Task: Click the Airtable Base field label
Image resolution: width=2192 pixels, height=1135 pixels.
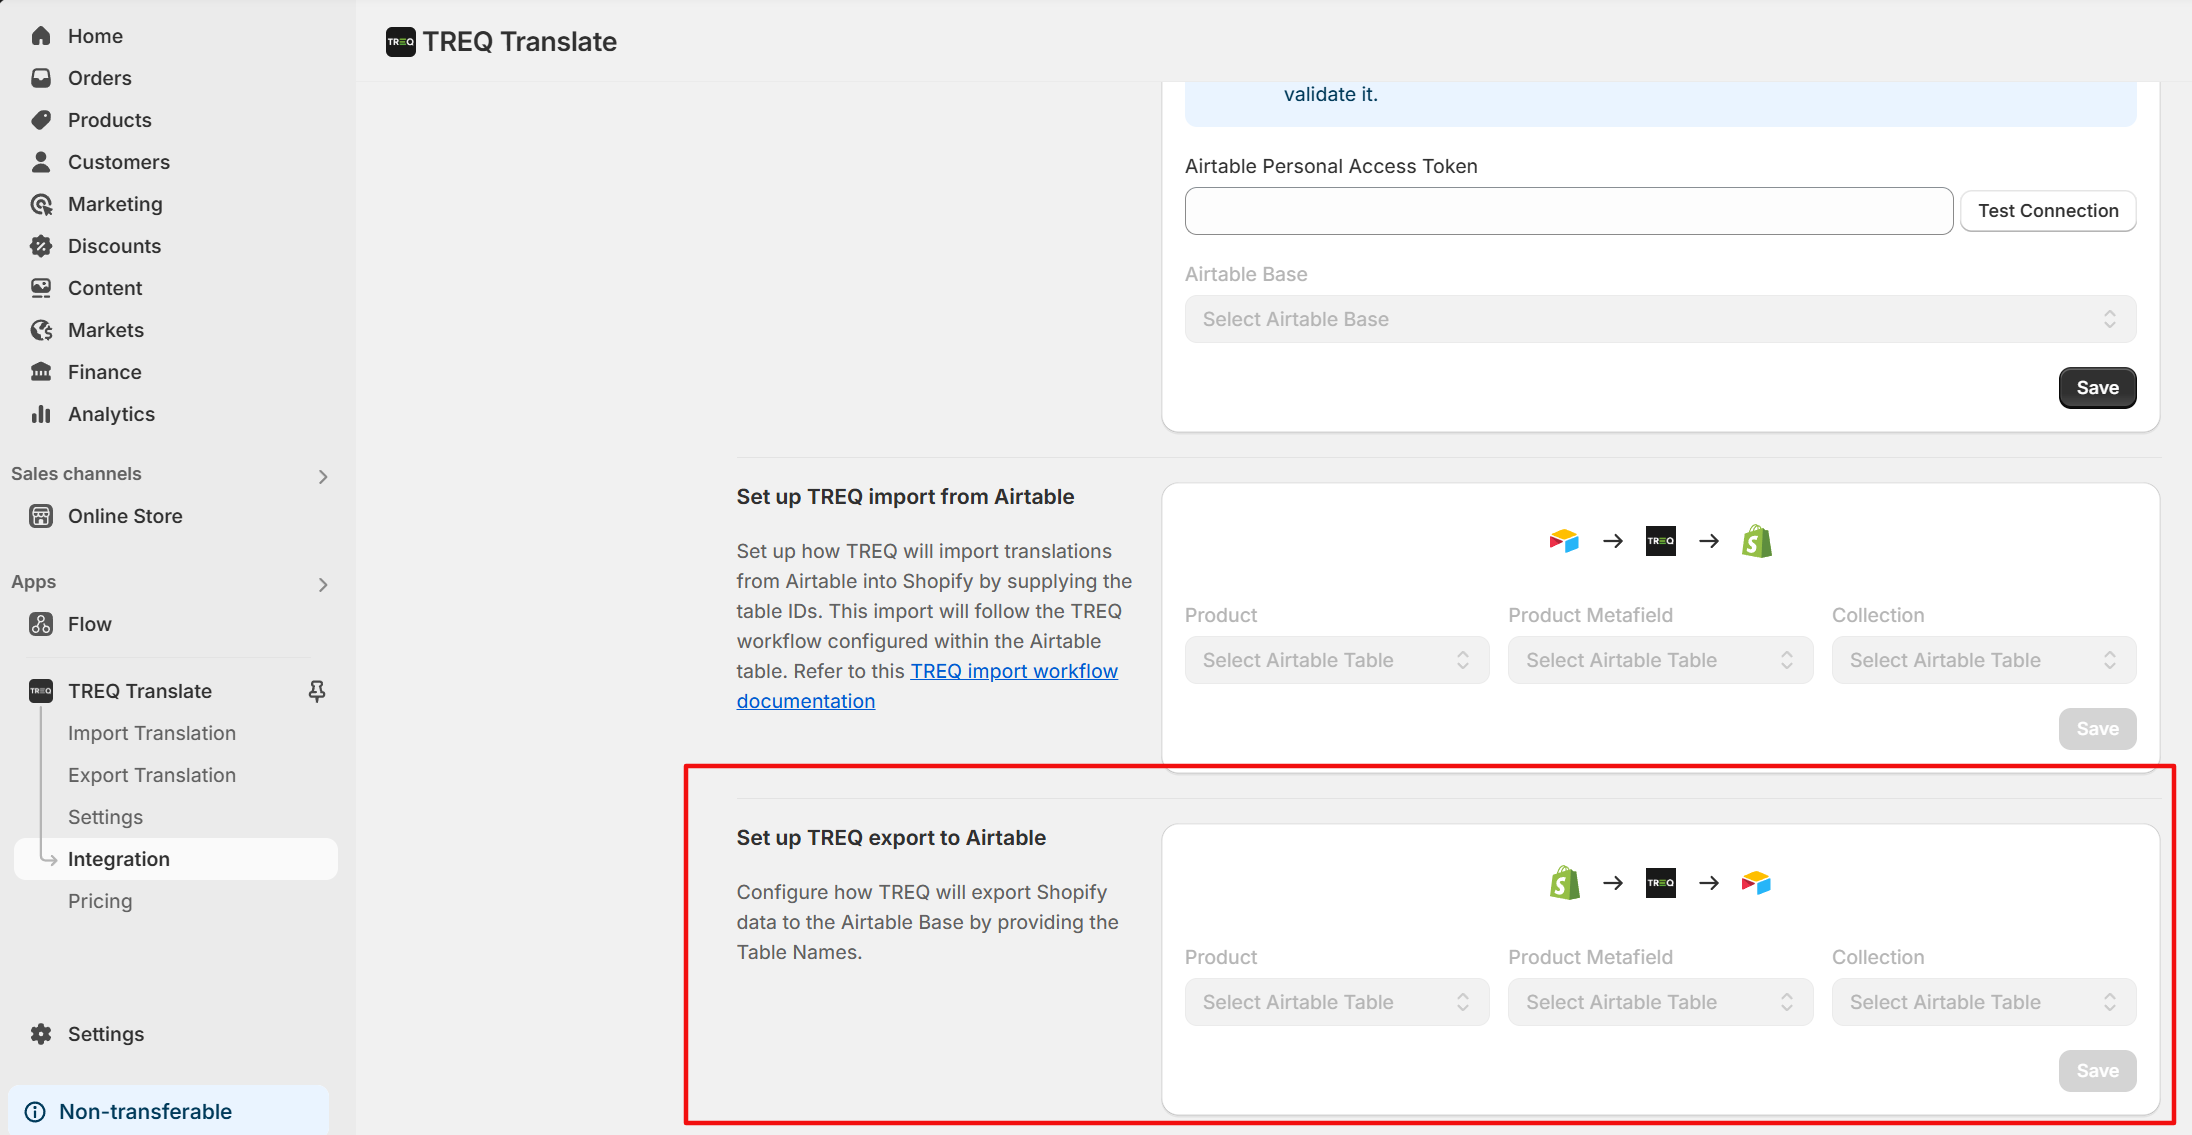Action: pyautogui.click(x=1246, y=274)
